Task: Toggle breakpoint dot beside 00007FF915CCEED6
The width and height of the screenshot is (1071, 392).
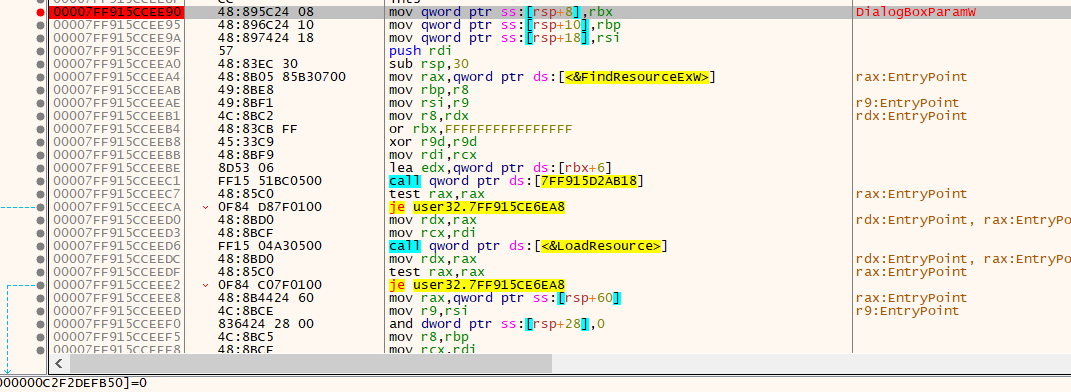Action: click(41, 246)
